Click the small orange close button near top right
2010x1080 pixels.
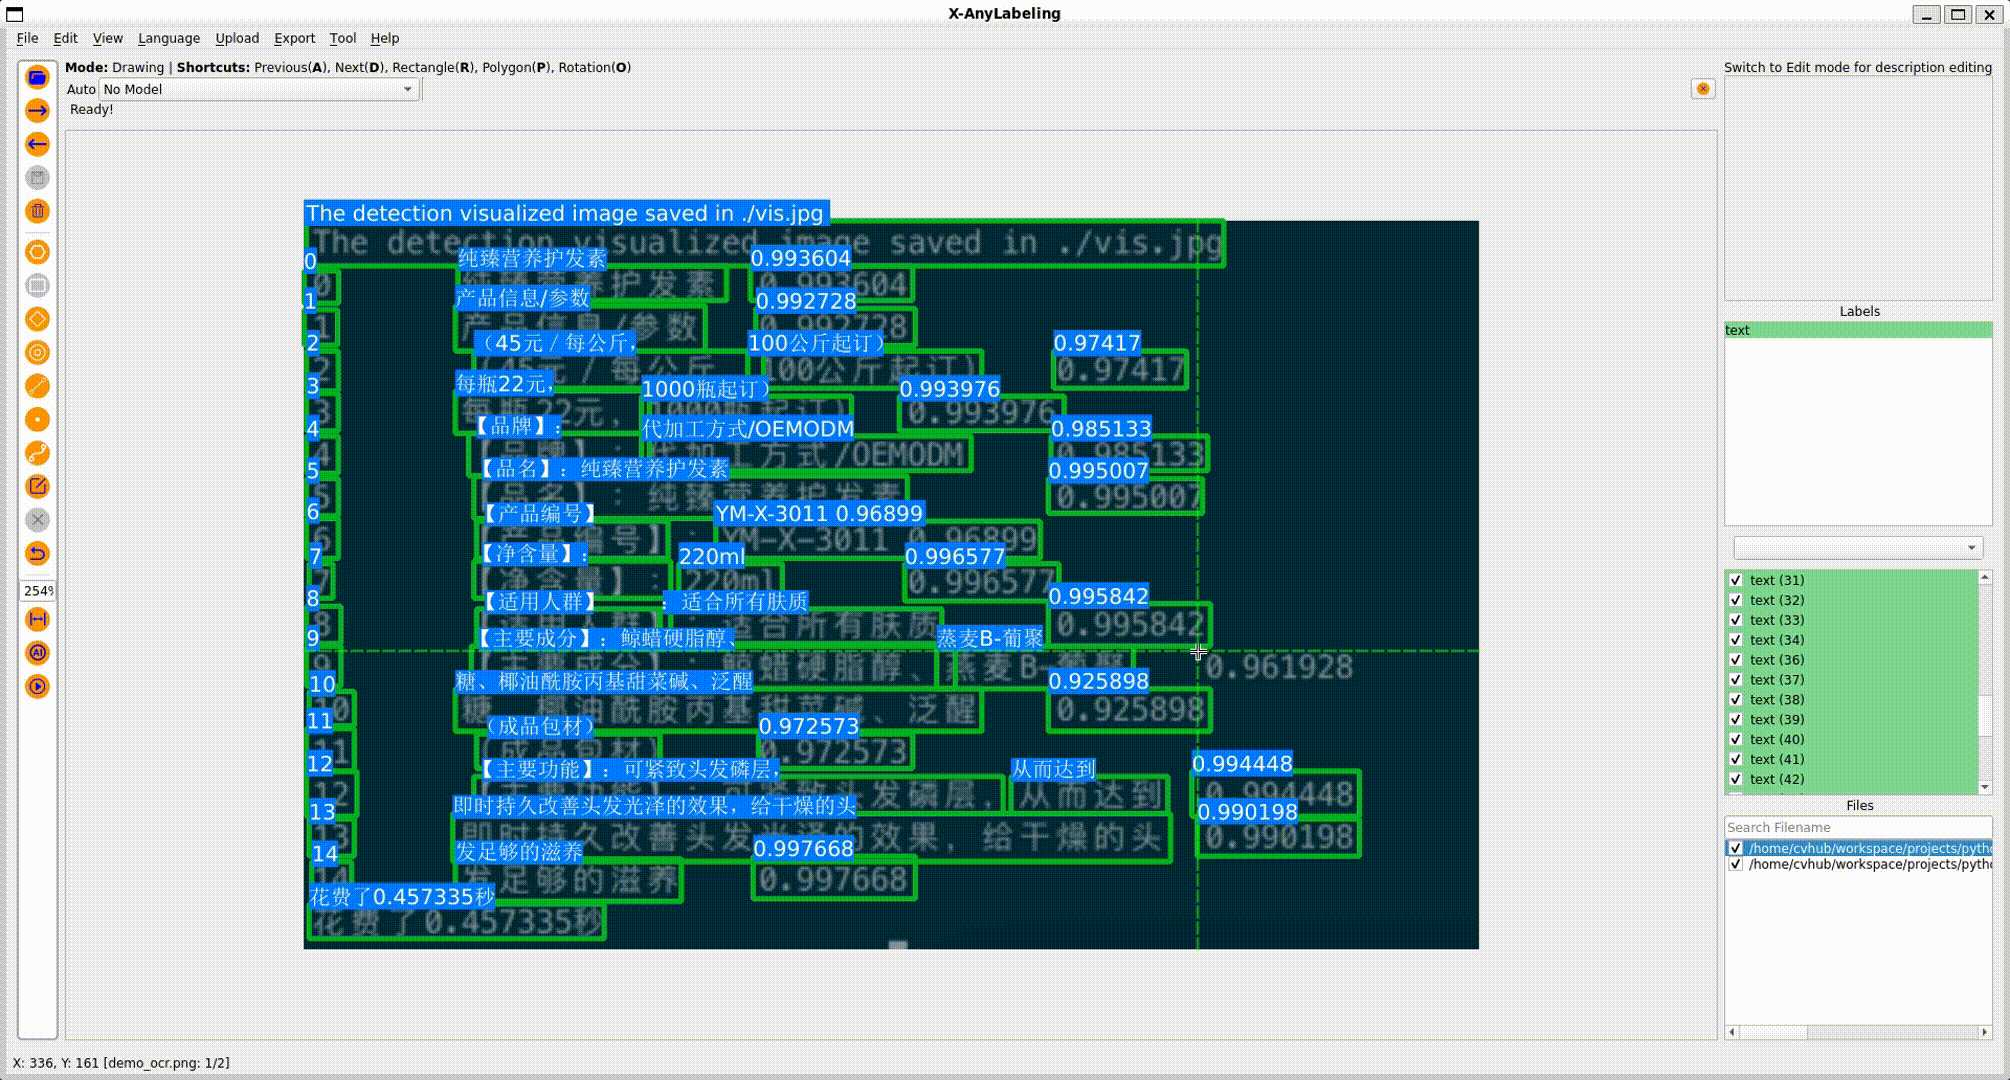1703,89
